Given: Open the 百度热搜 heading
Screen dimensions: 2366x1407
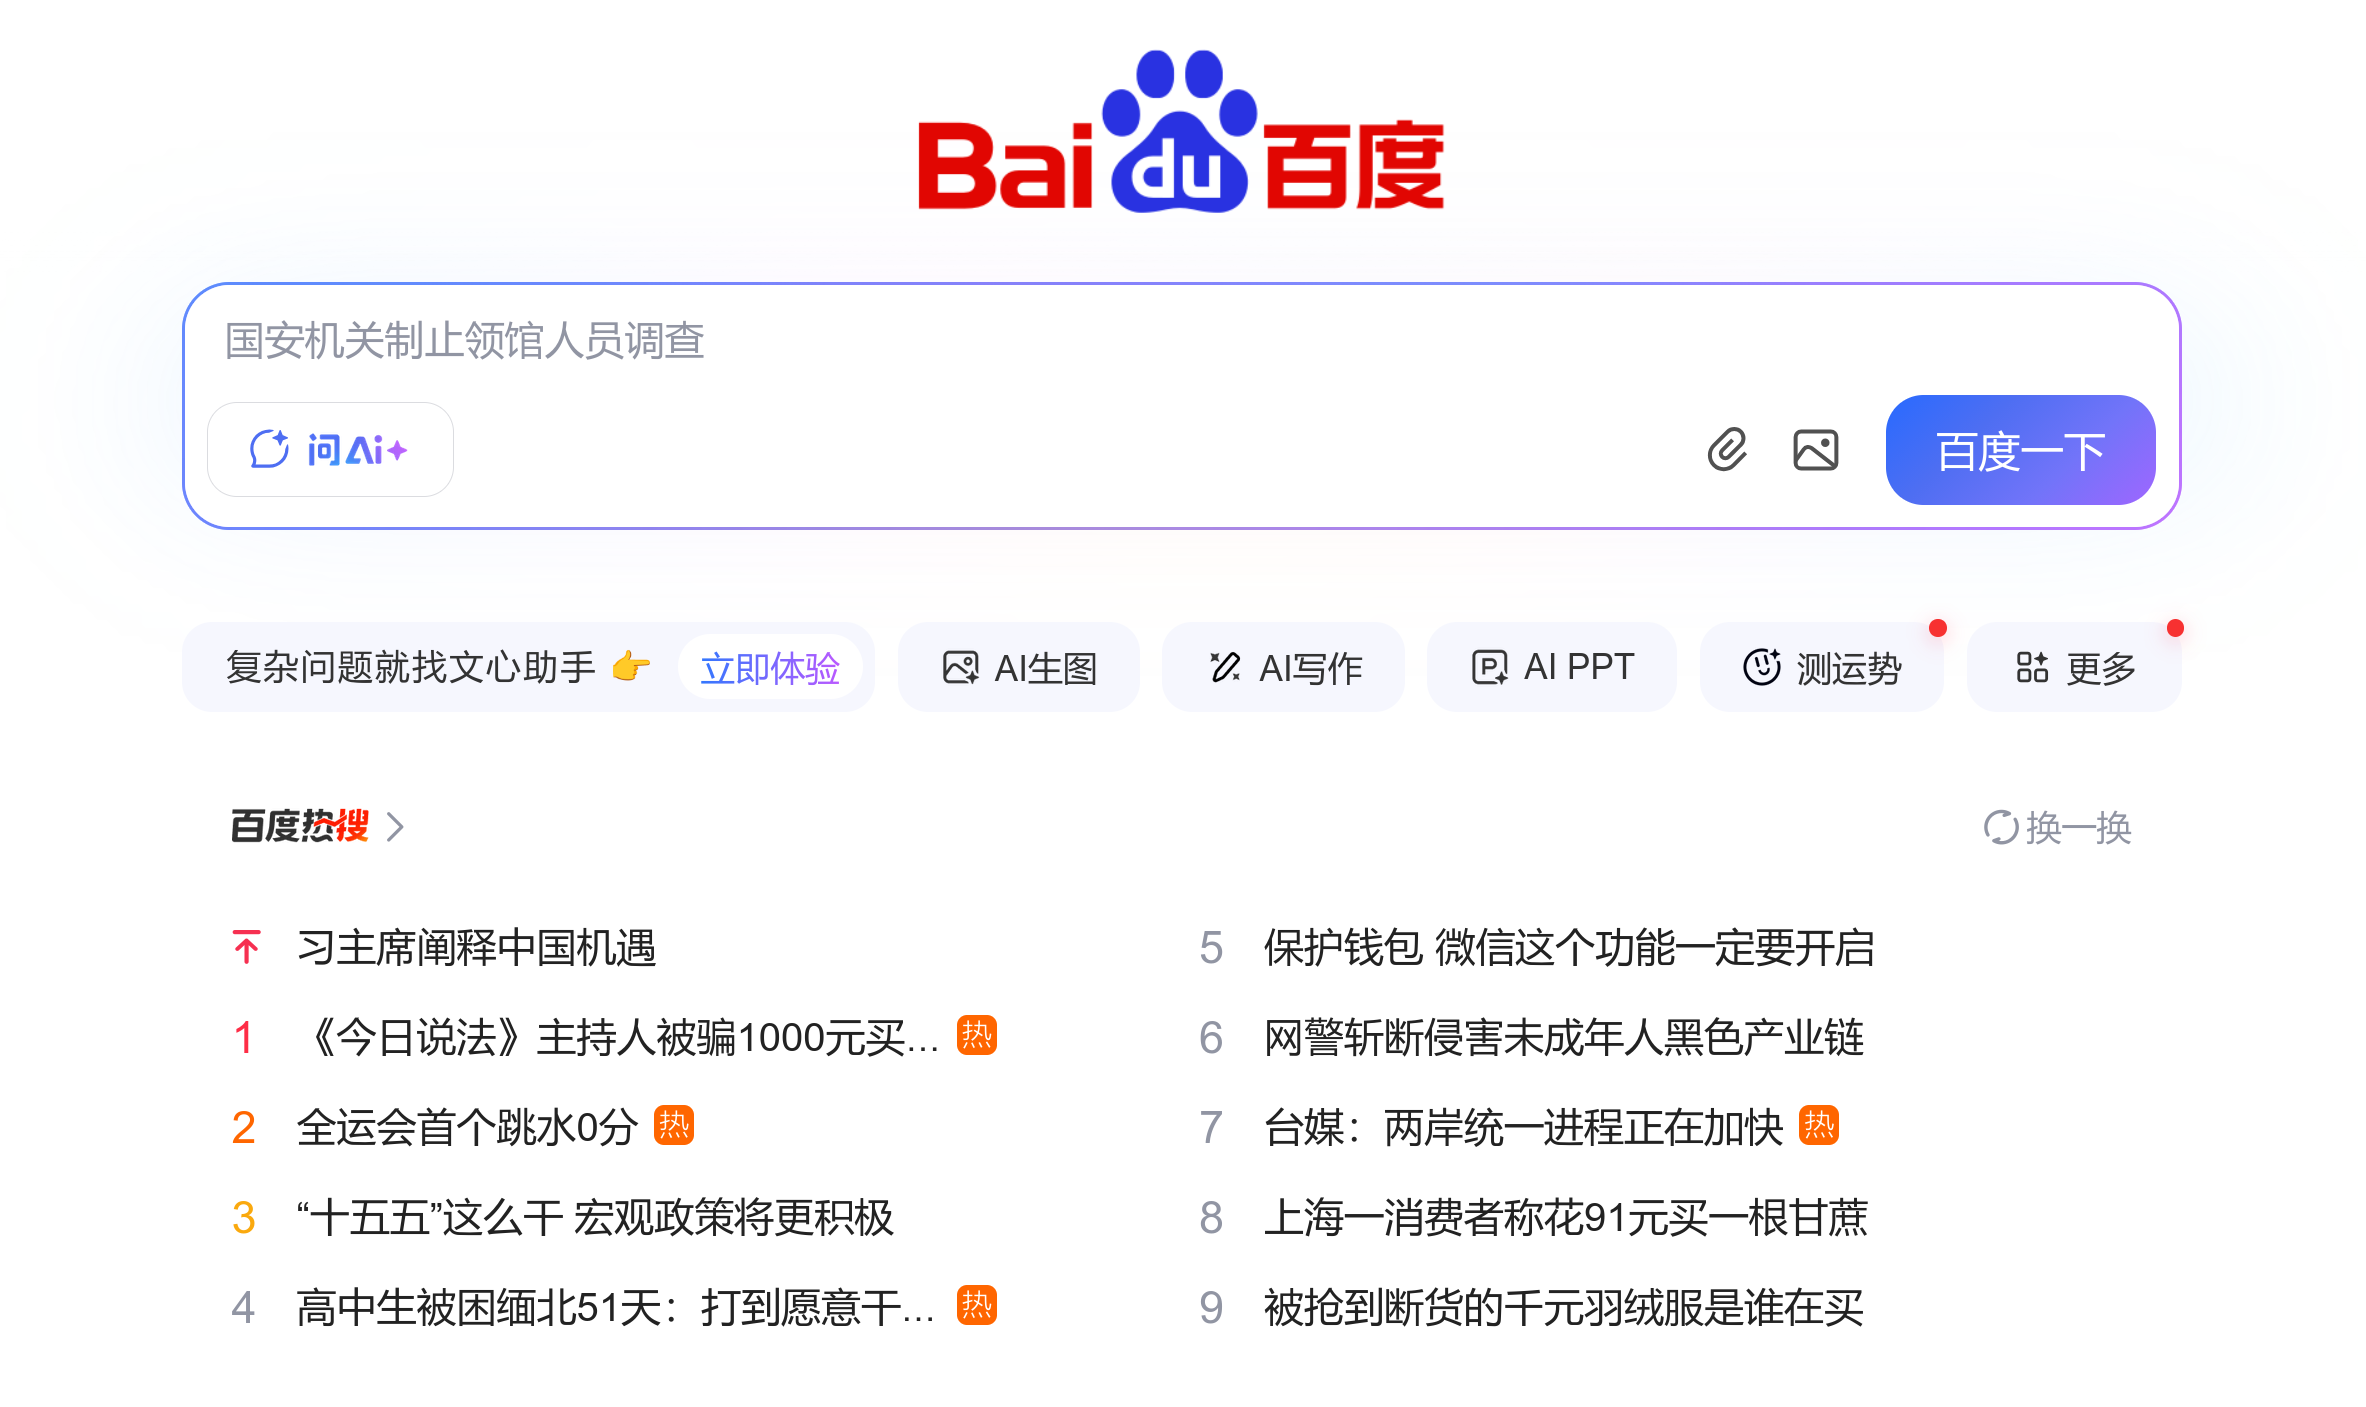Looking at the screenshot, I should pos(300,826).
